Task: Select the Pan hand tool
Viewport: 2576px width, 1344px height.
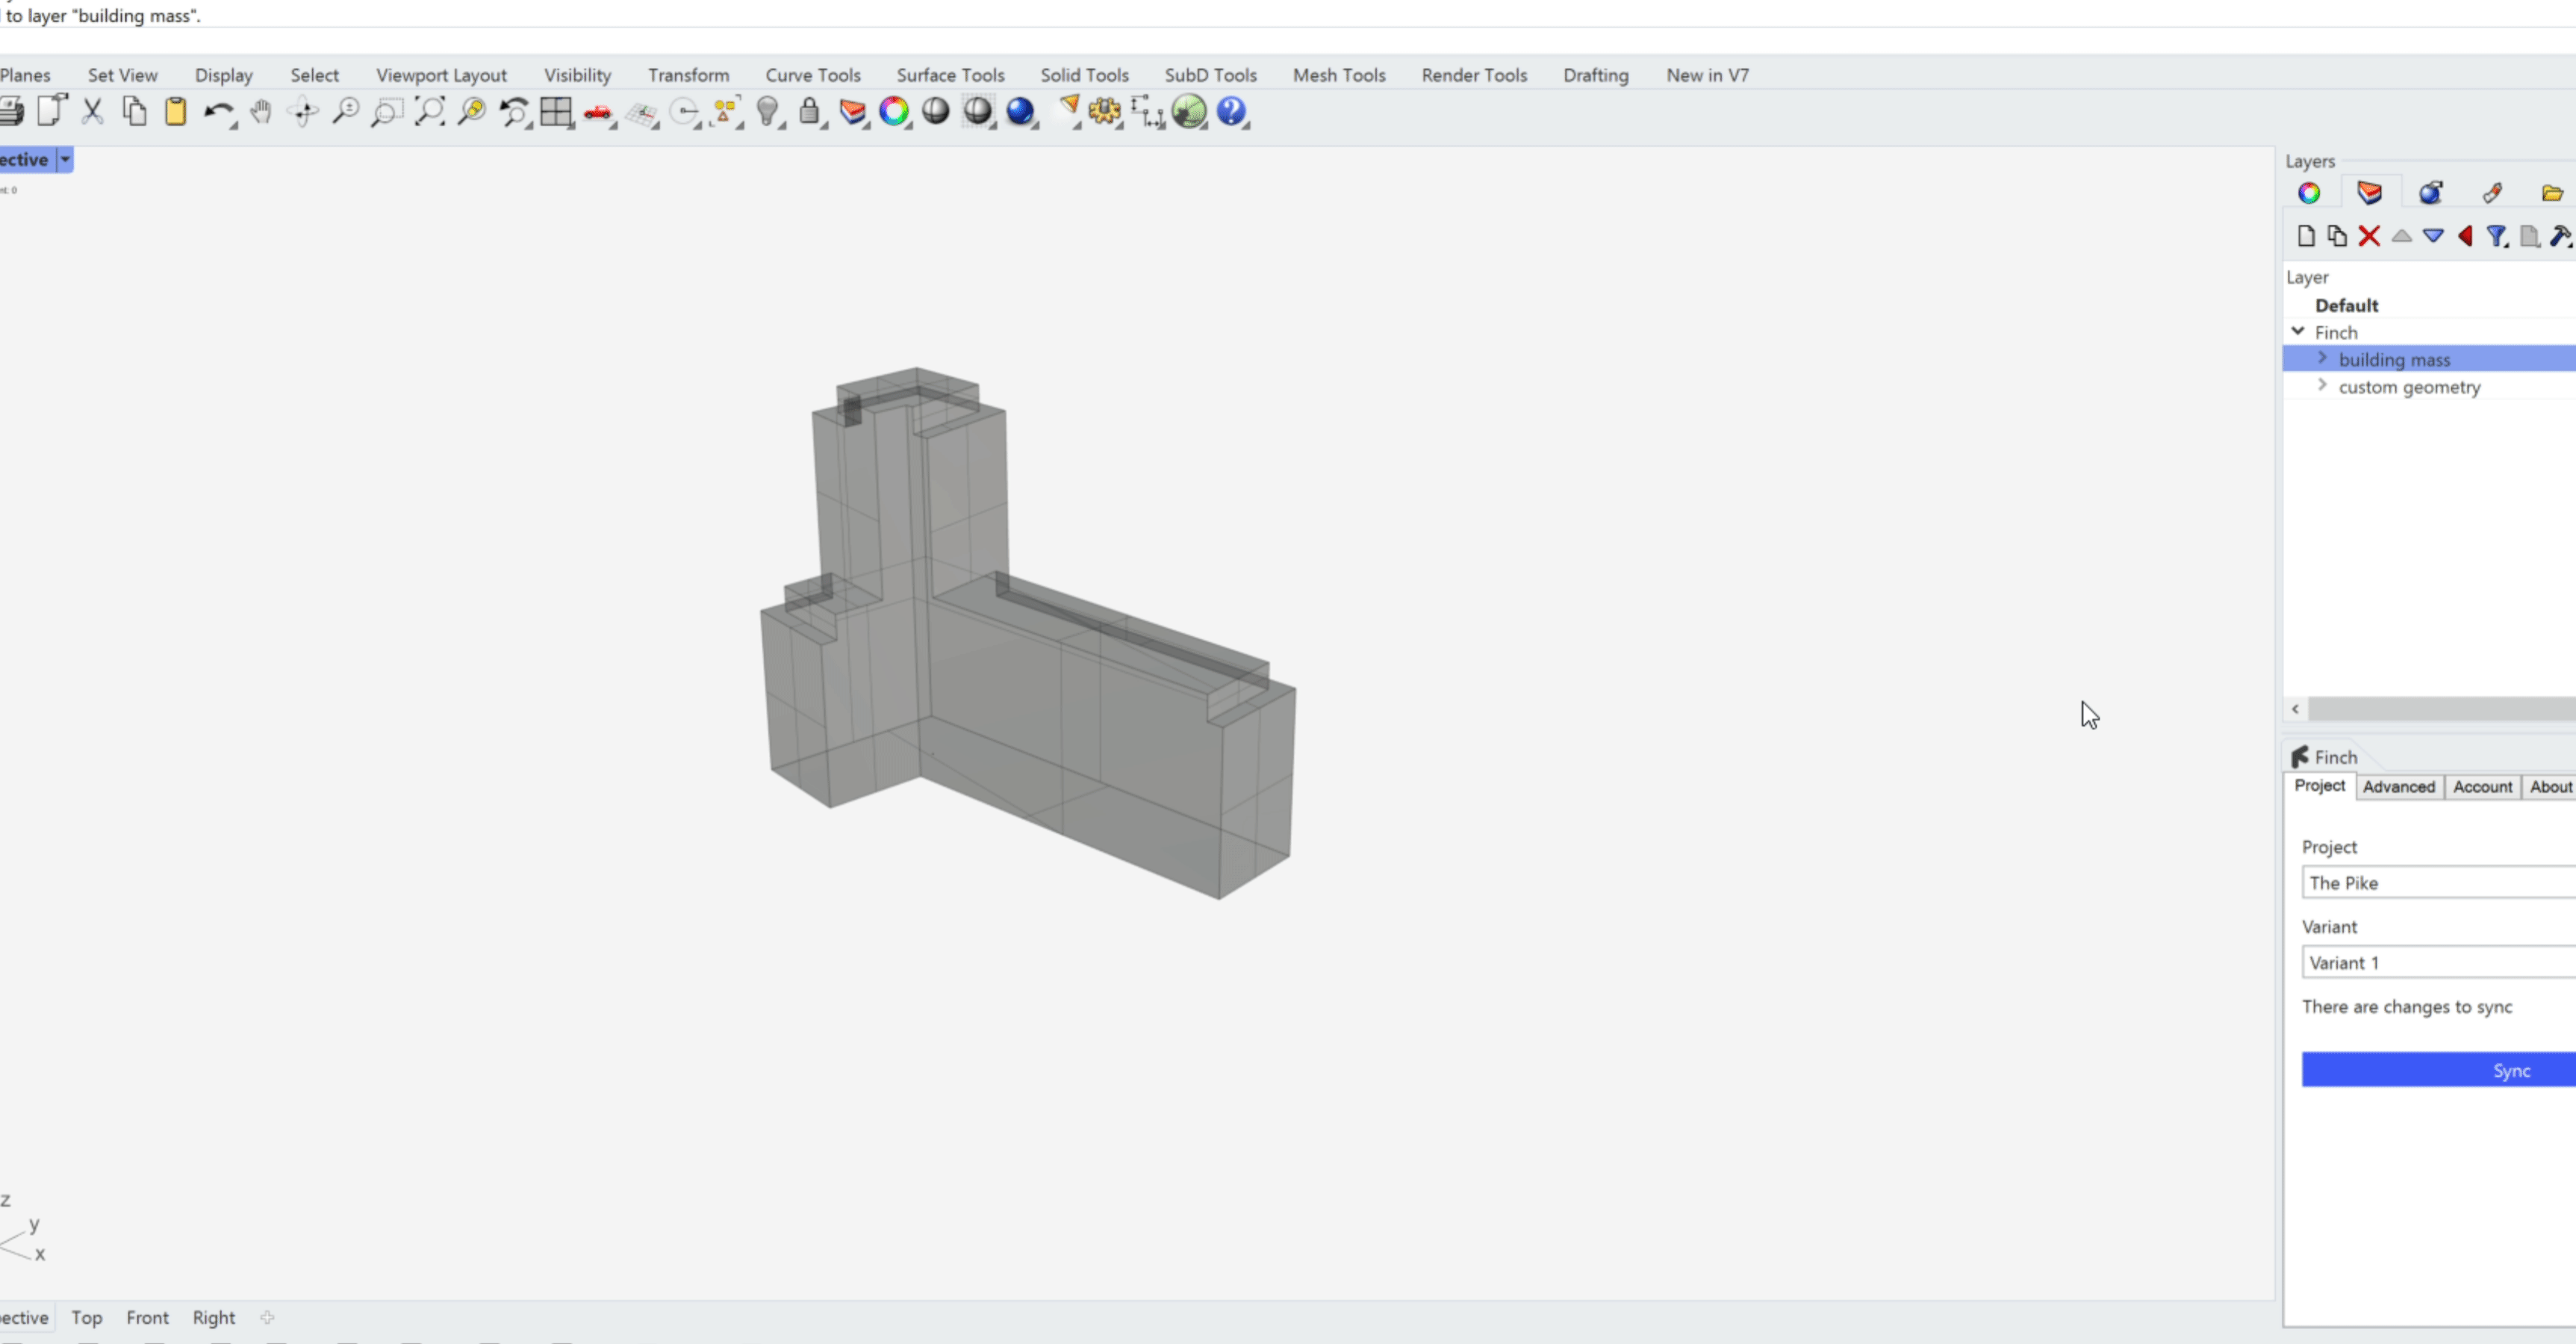Action: [x=261, y=112]
